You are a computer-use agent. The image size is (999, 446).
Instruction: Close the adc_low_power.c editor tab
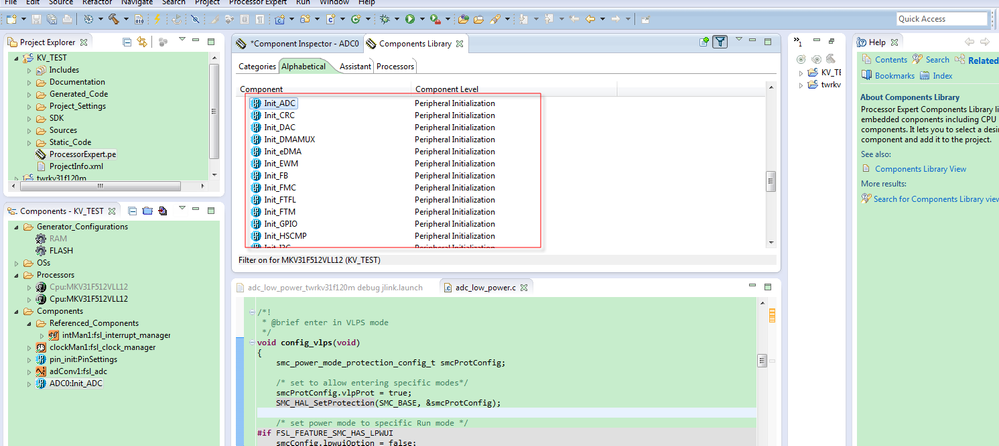pos(524,288)
